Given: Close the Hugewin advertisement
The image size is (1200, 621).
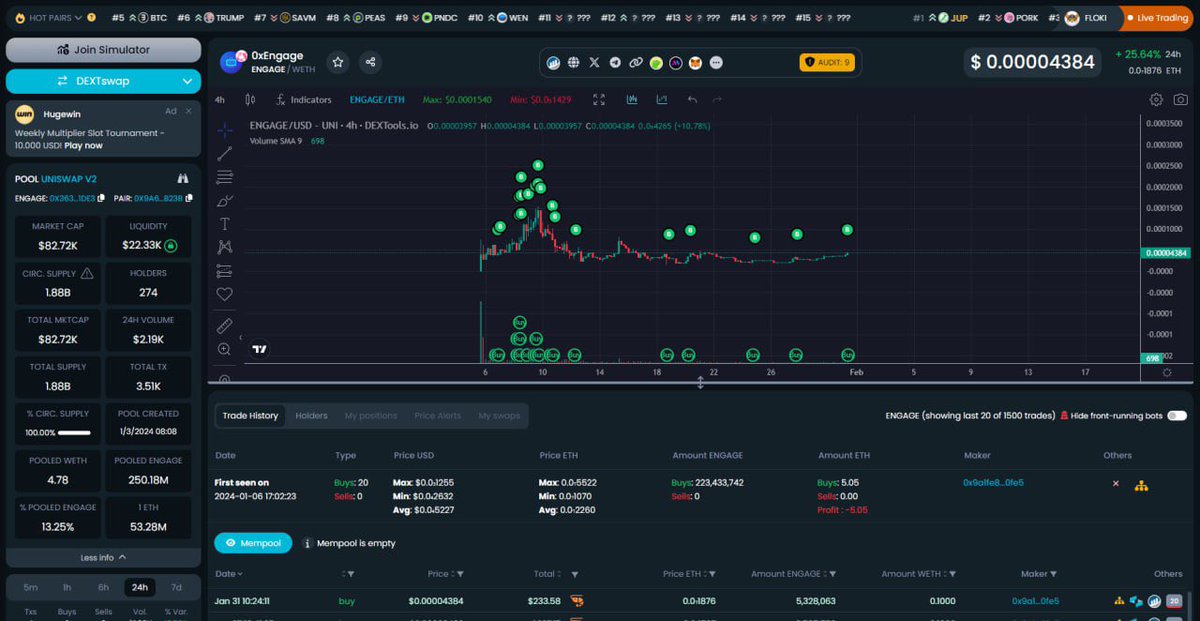Looking at the screenshot, I should point(189,111).
